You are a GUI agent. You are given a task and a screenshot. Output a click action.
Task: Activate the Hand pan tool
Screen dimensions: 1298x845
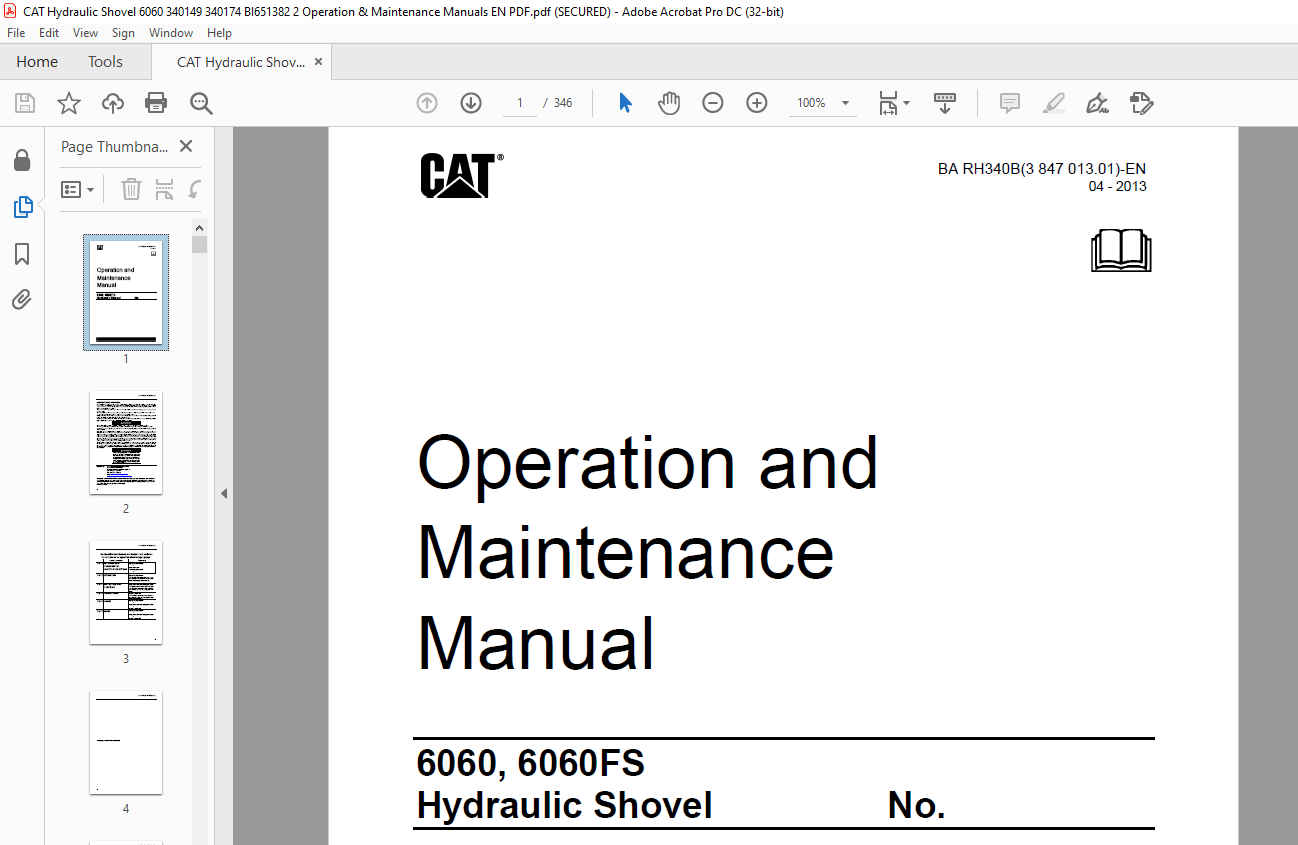(x=669, y=103)
